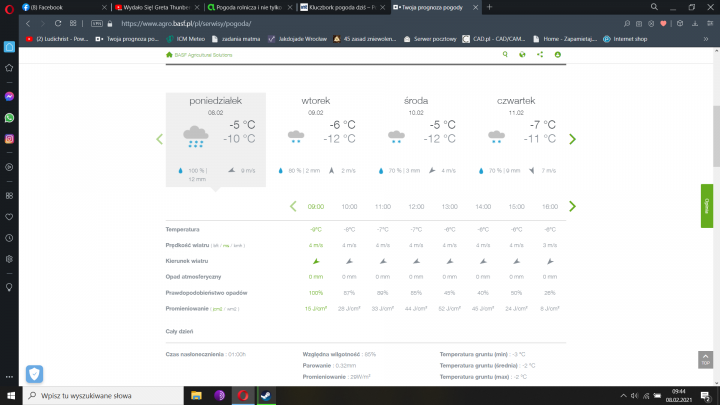Screen dimensions: 720x405
Task: Add page to bookmarks with heart icon
Action: point(663,23)
